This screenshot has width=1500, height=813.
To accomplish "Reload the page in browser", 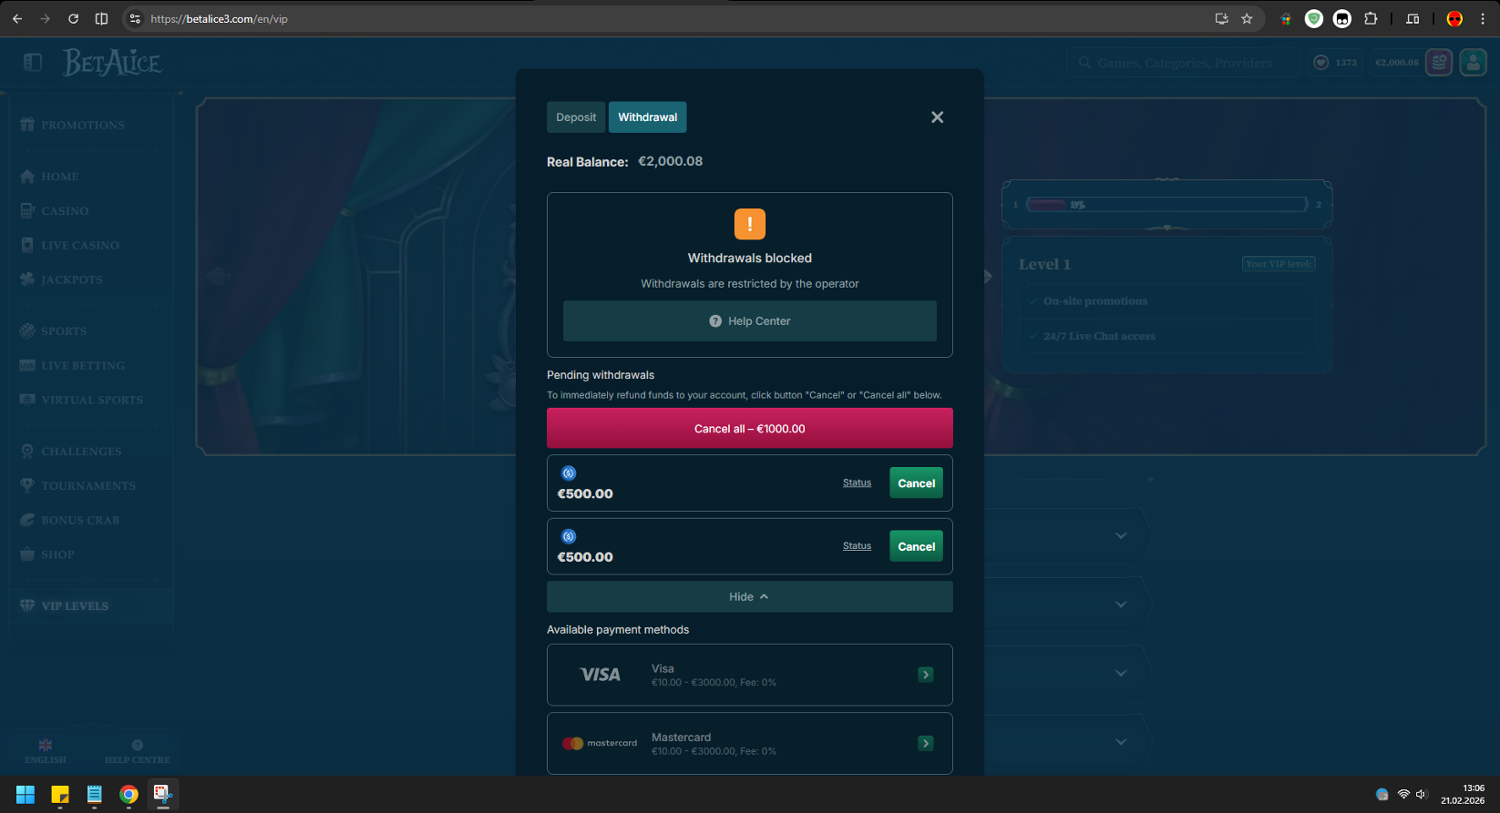I will [73, 19].
